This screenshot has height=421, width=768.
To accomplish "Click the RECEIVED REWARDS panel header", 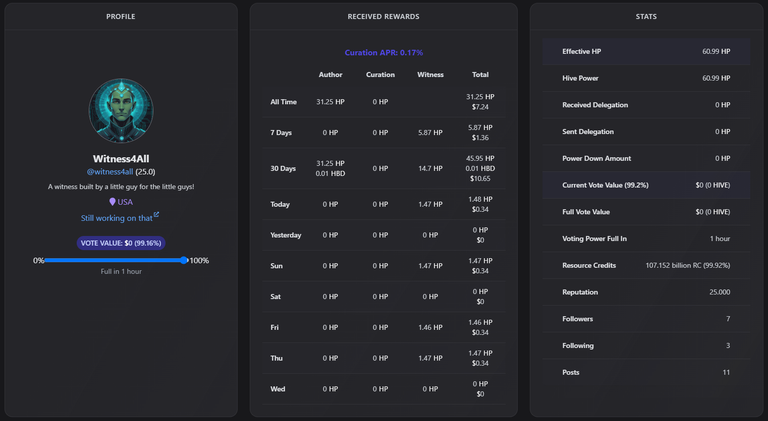I will point(384,17).
